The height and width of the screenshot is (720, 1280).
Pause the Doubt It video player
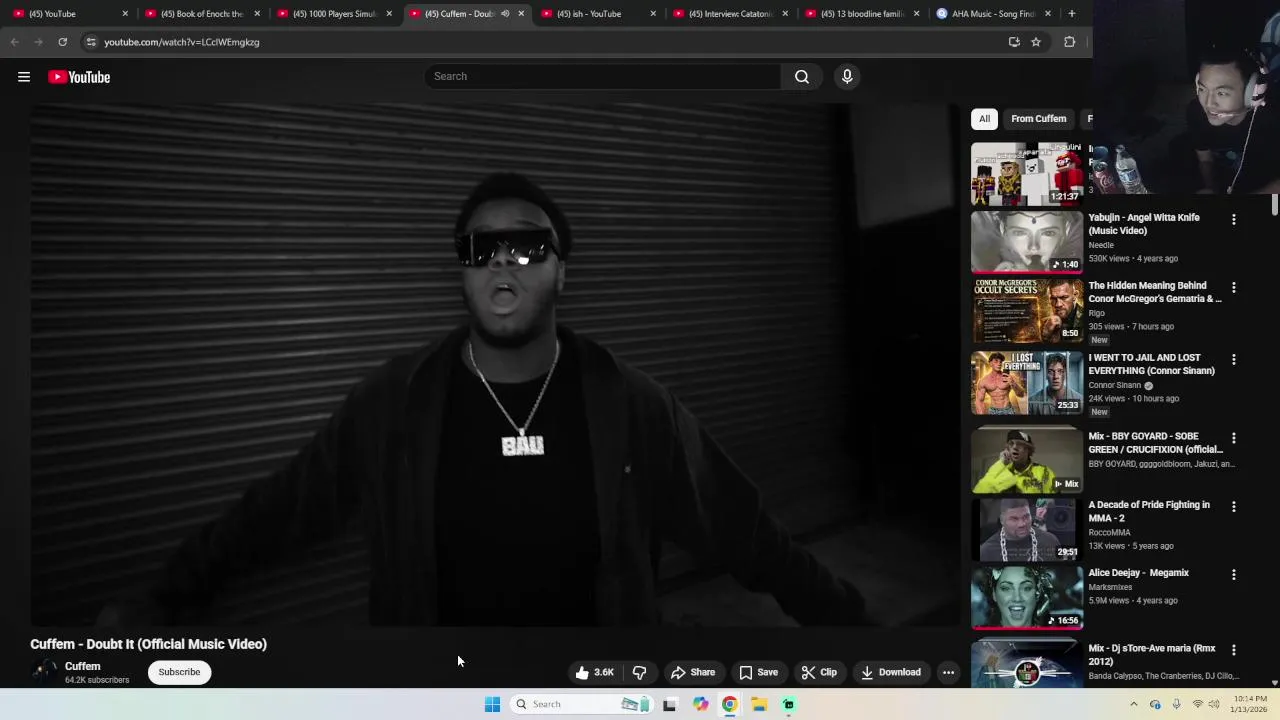[495, 365]
